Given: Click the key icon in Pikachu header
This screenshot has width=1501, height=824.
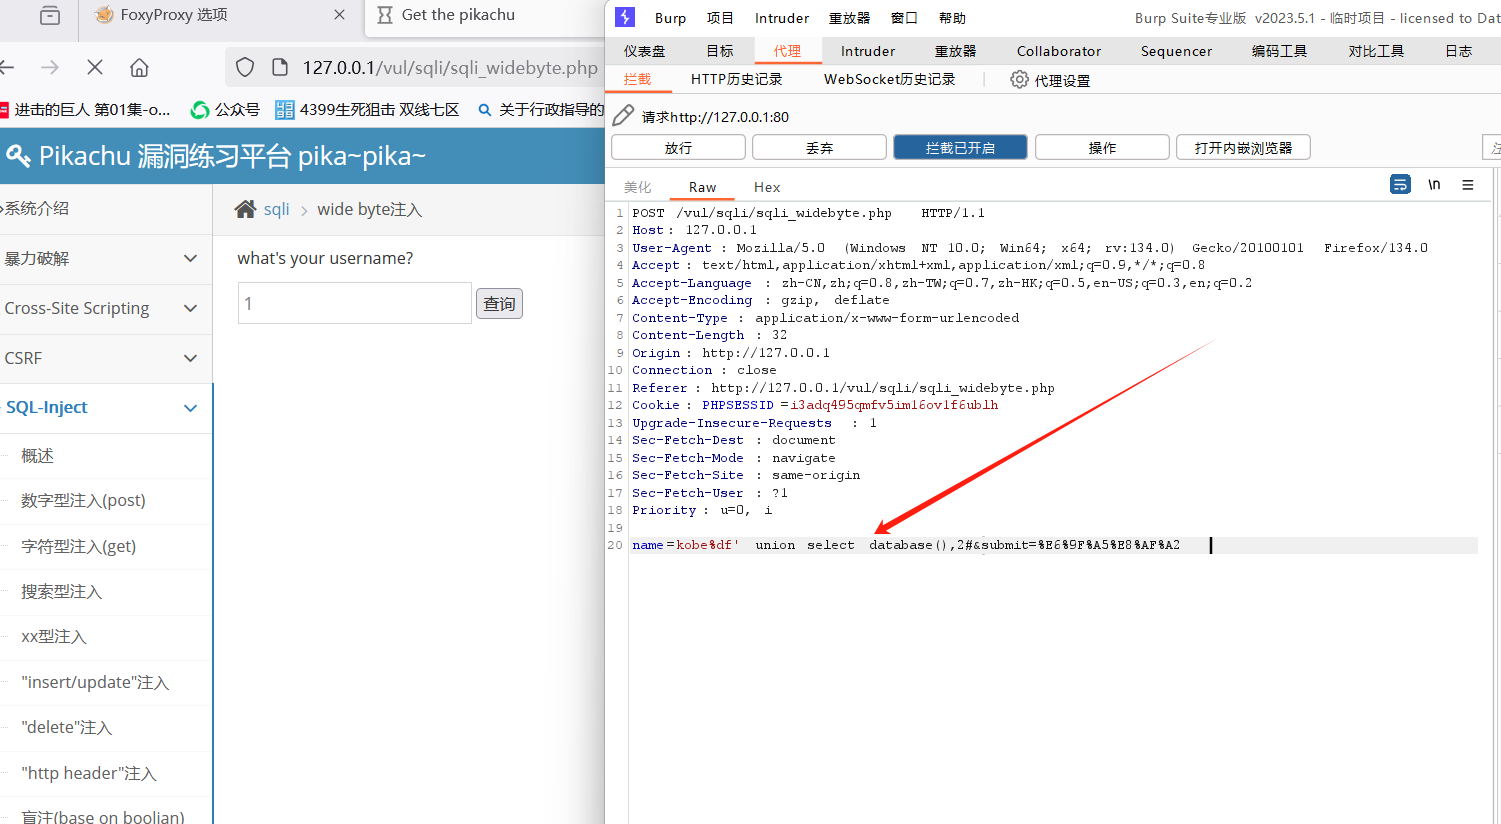Looking at the screenshot, I should click(18, 155).
